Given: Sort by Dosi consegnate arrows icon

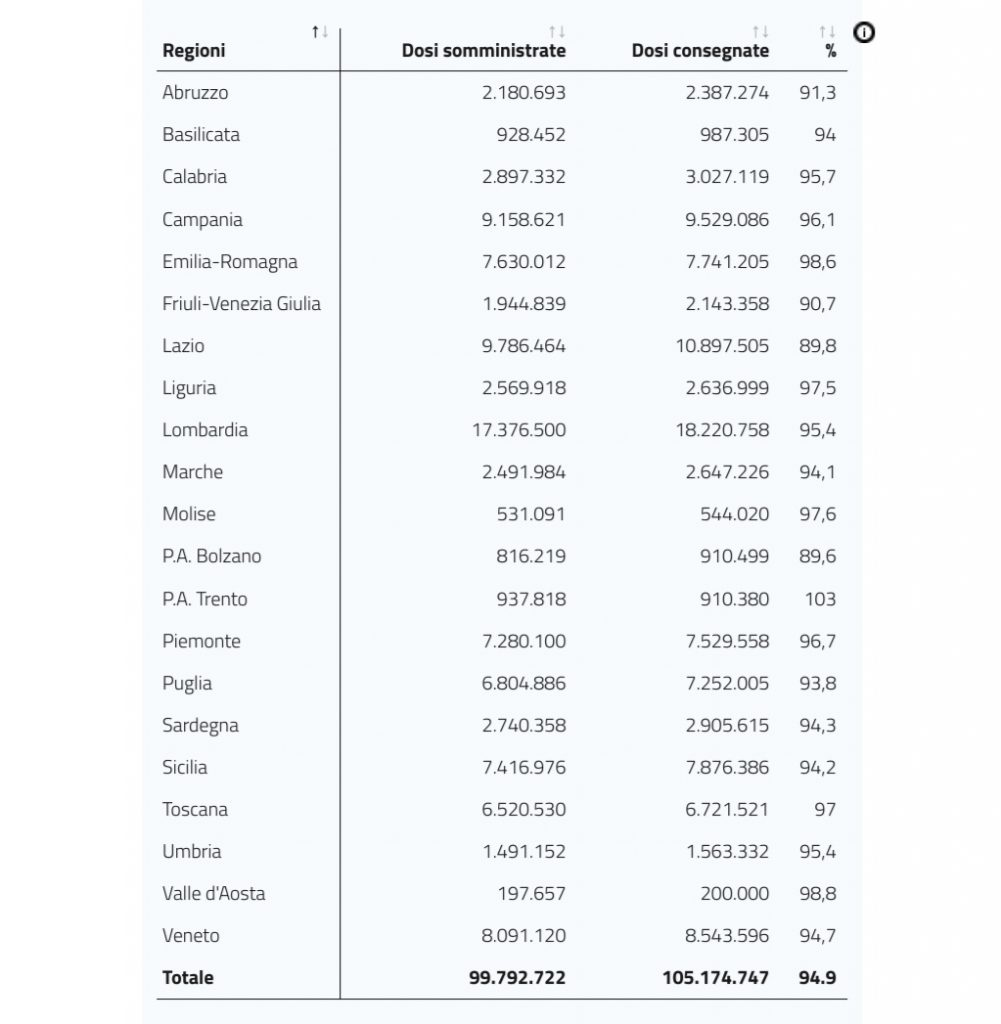Looking at the screenshot, I should (x=761, y=31).
